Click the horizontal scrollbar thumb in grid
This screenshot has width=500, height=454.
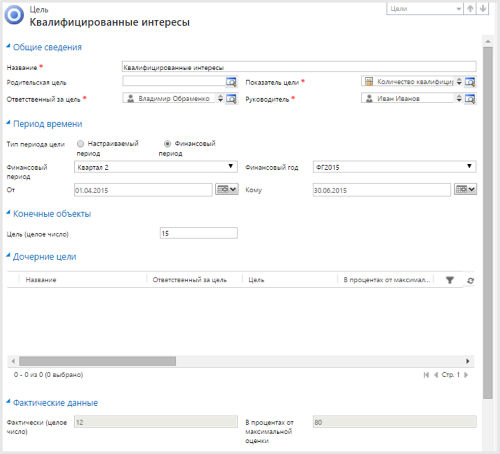[x=97, y=361]
